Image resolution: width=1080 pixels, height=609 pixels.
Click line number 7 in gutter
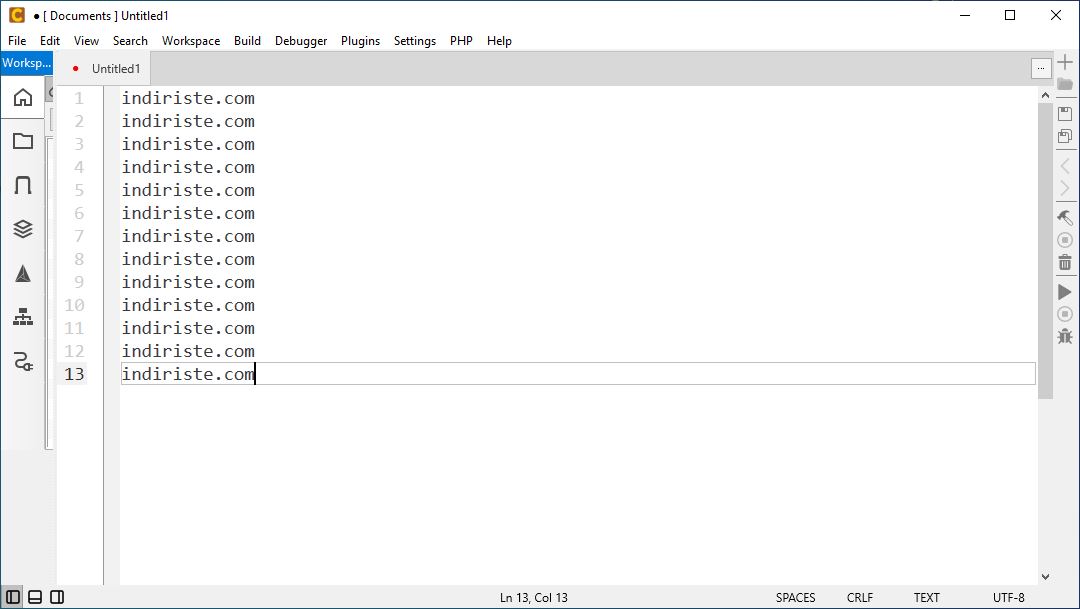tap(79, 236)
